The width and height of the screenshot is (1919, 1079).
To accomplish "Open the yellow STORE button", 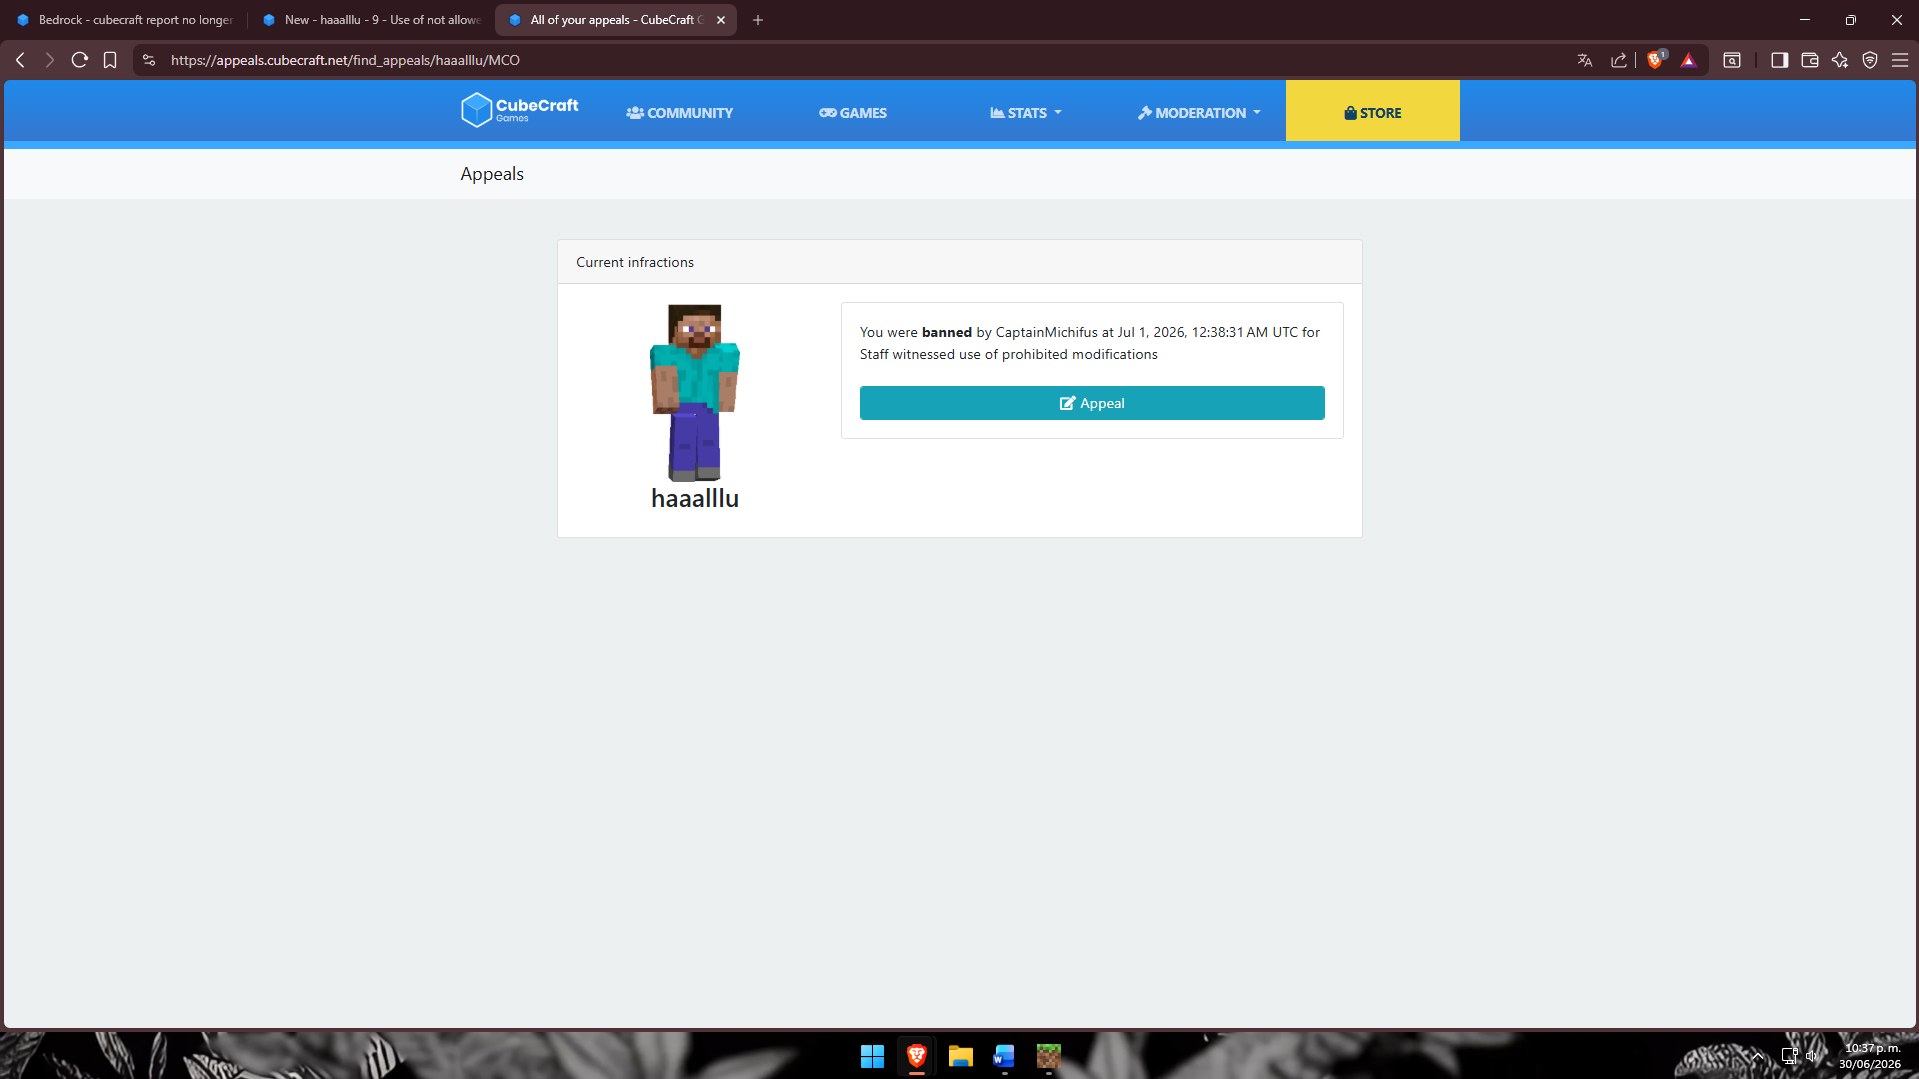I will point(1372,111).
